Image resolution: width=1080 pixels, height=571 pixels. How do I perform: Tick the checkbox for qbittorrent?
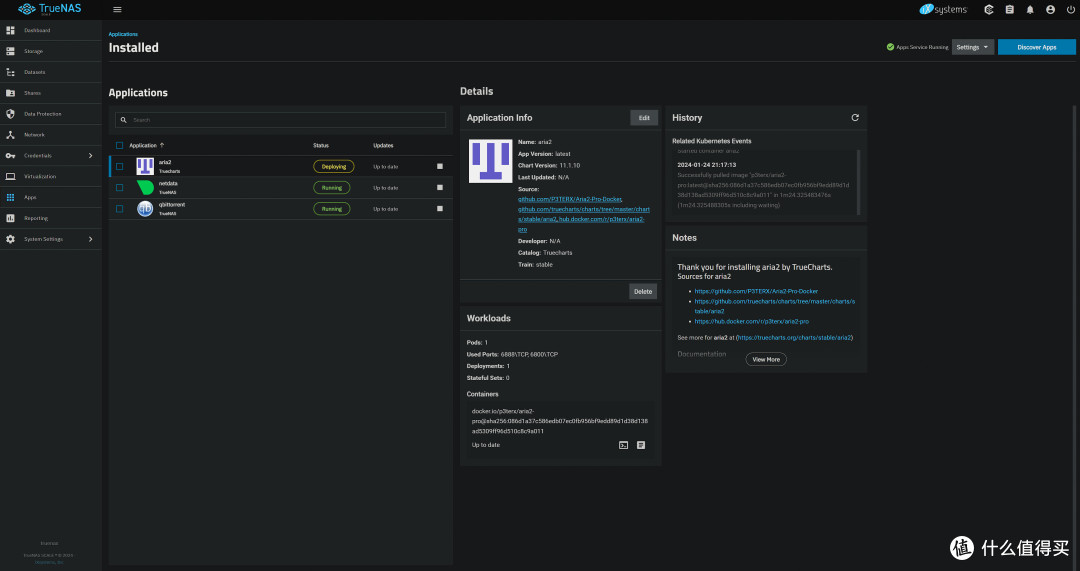tap(120, 209)
